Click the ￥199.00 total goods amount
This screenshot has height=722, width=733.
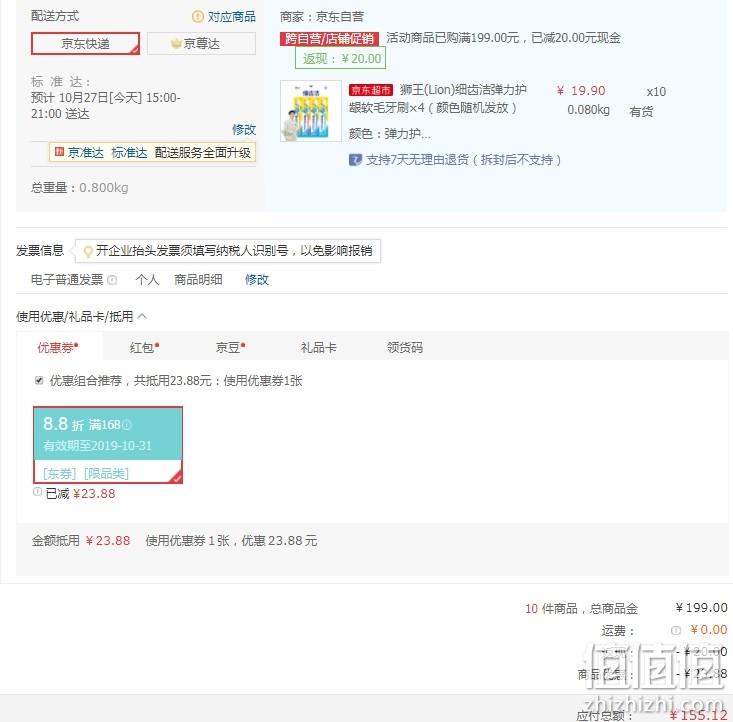701,607
